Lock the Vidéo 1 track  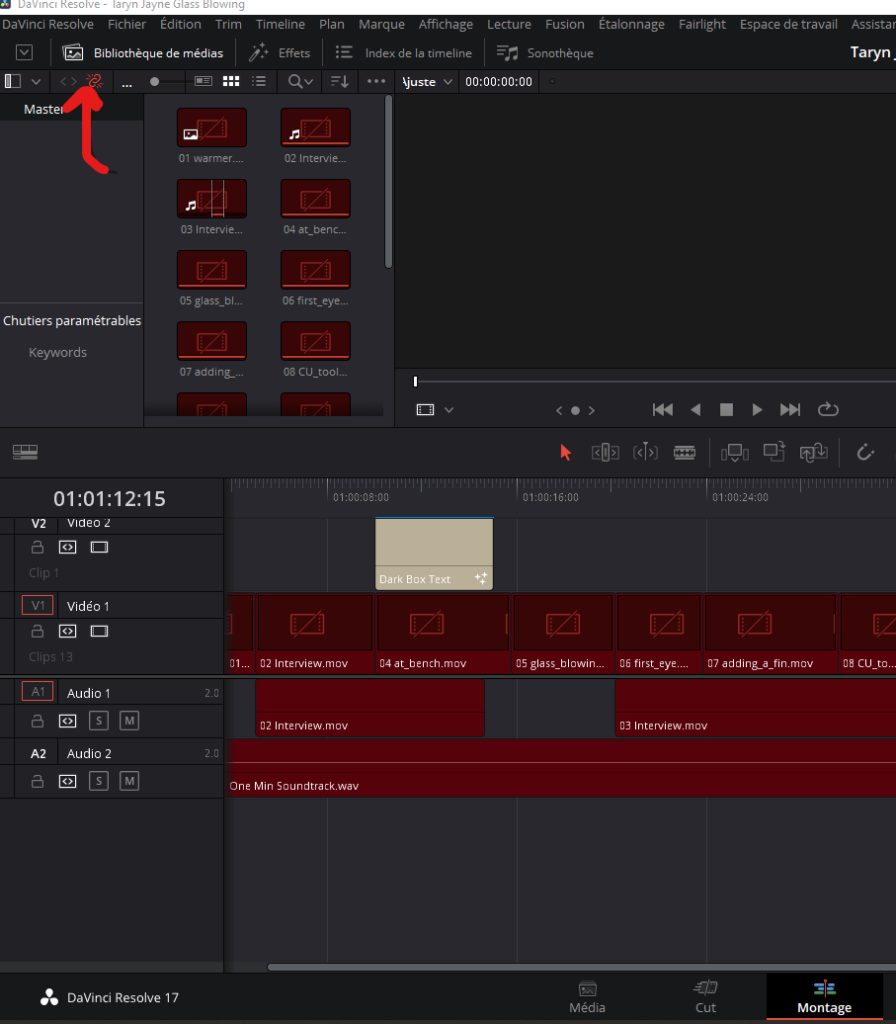[x=38, y=631]
